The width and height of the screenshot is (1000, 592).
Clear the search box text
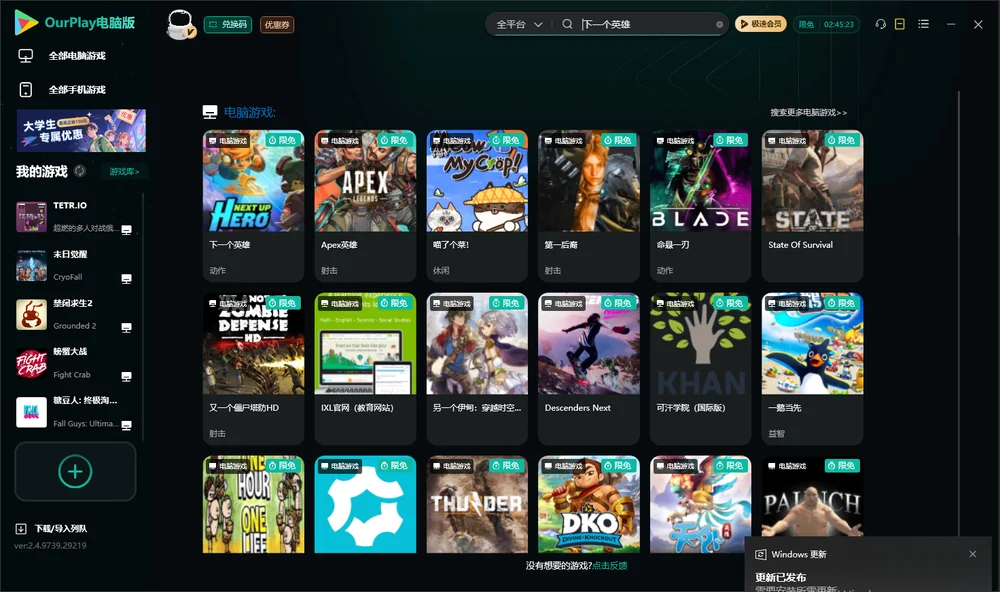[x=719, y=24]
